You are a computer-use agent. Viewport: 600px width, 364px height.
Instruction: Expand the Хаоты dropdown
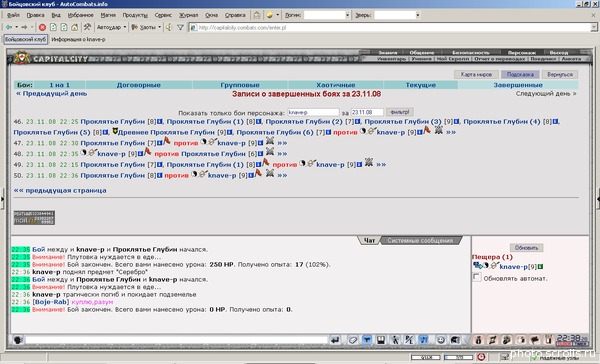tap(160, 27)
